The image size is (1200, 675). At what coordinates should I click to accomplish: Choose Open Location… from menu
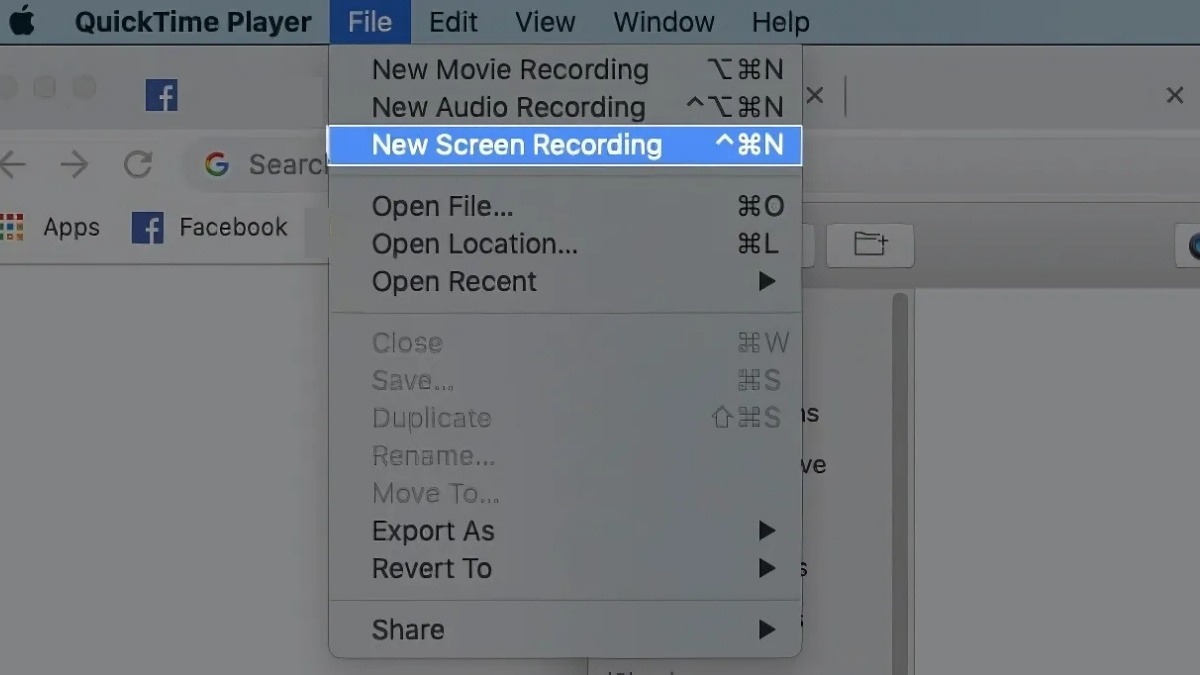tap(565, 244)
